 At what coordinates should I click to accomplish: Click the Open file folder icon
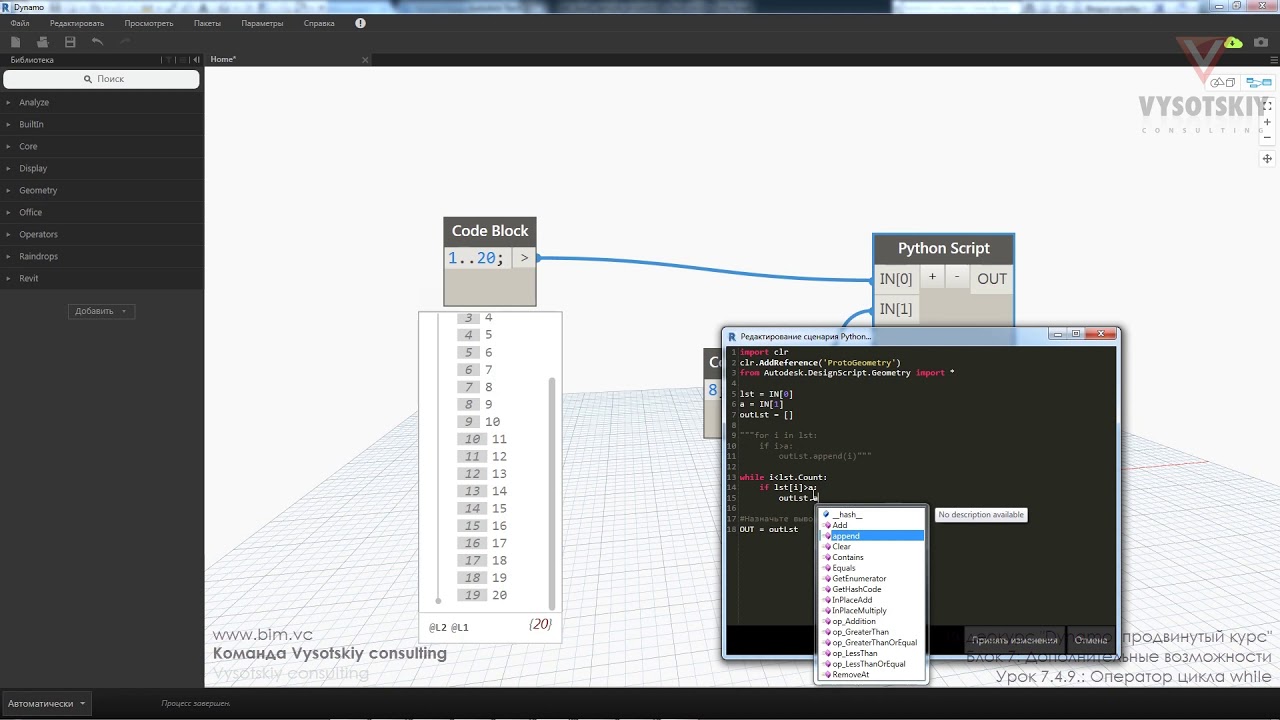(42, 42)
